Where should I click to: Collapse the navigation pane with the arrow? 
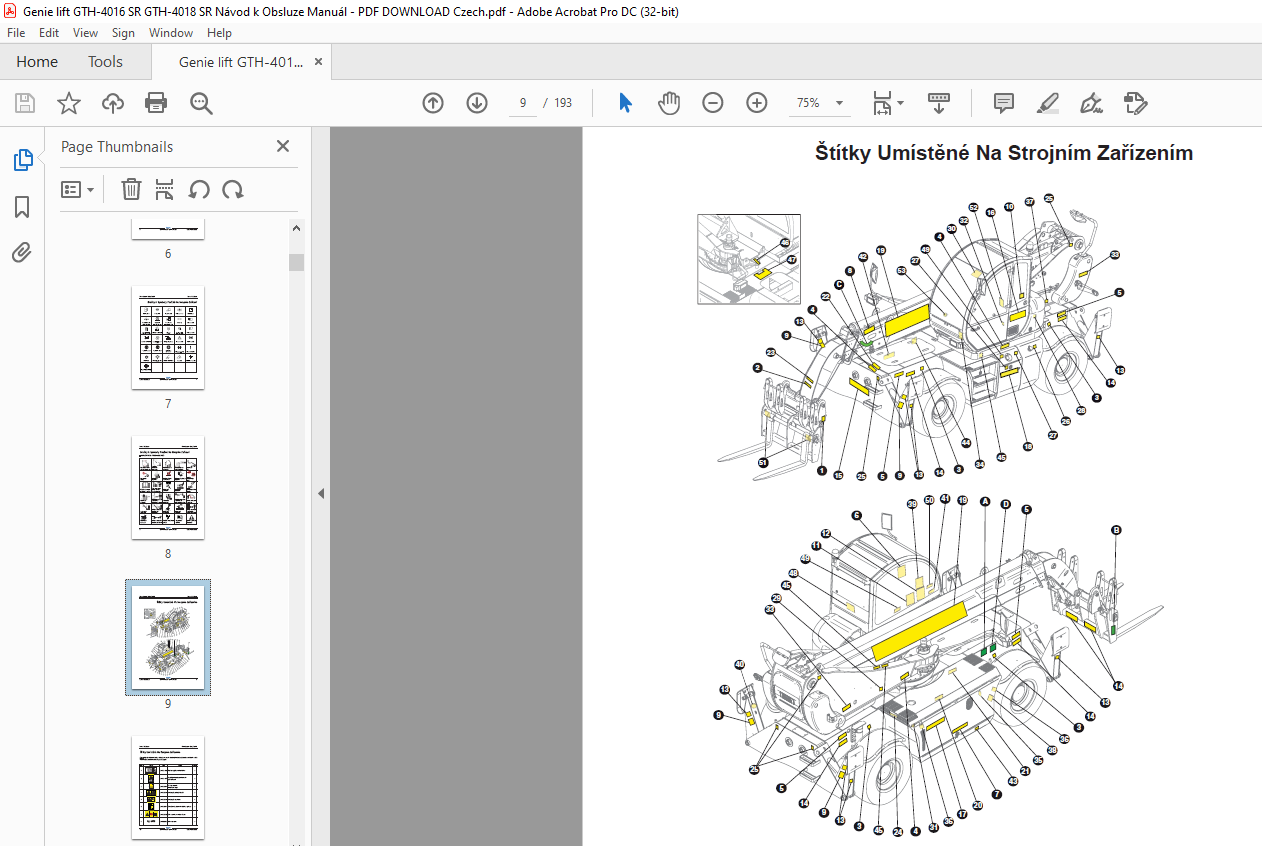pos(321,493)
